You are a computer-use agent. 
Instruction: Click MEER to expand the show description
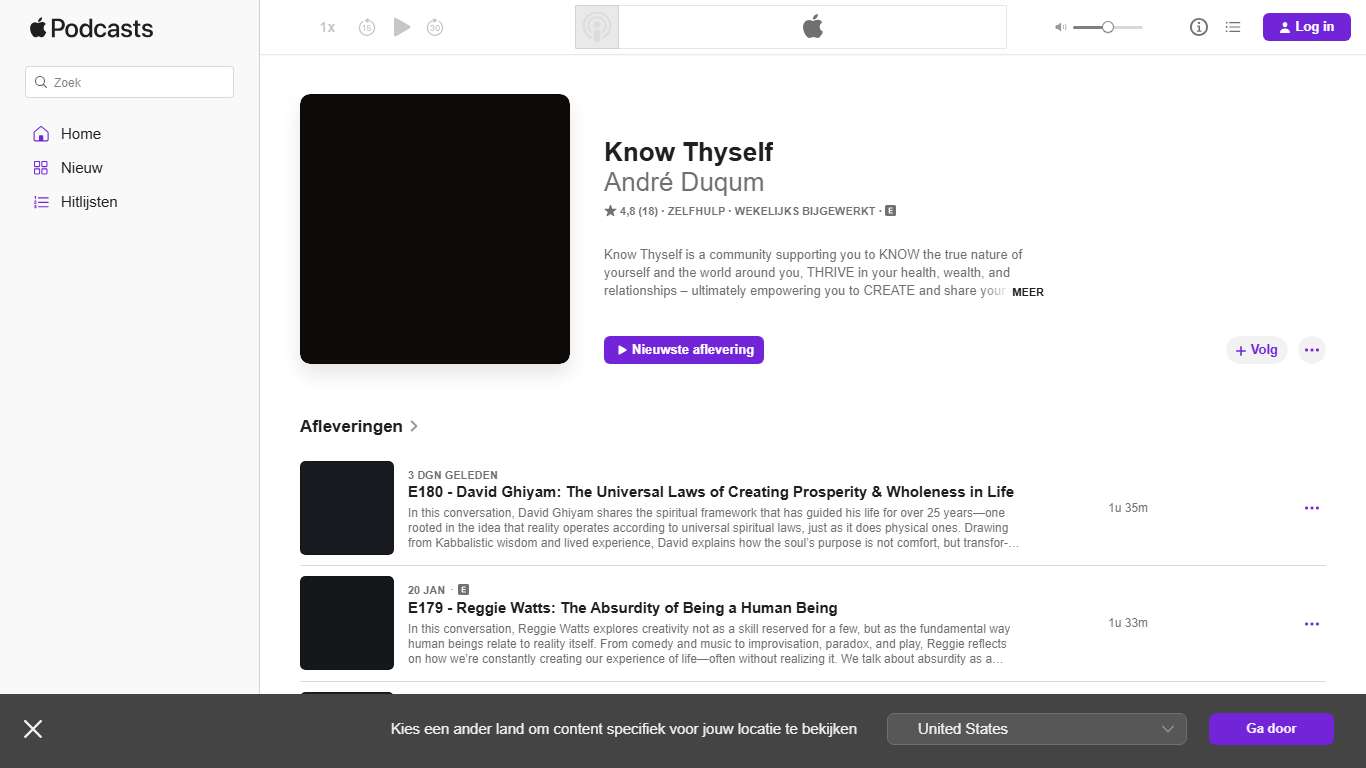click(1028, 292)
